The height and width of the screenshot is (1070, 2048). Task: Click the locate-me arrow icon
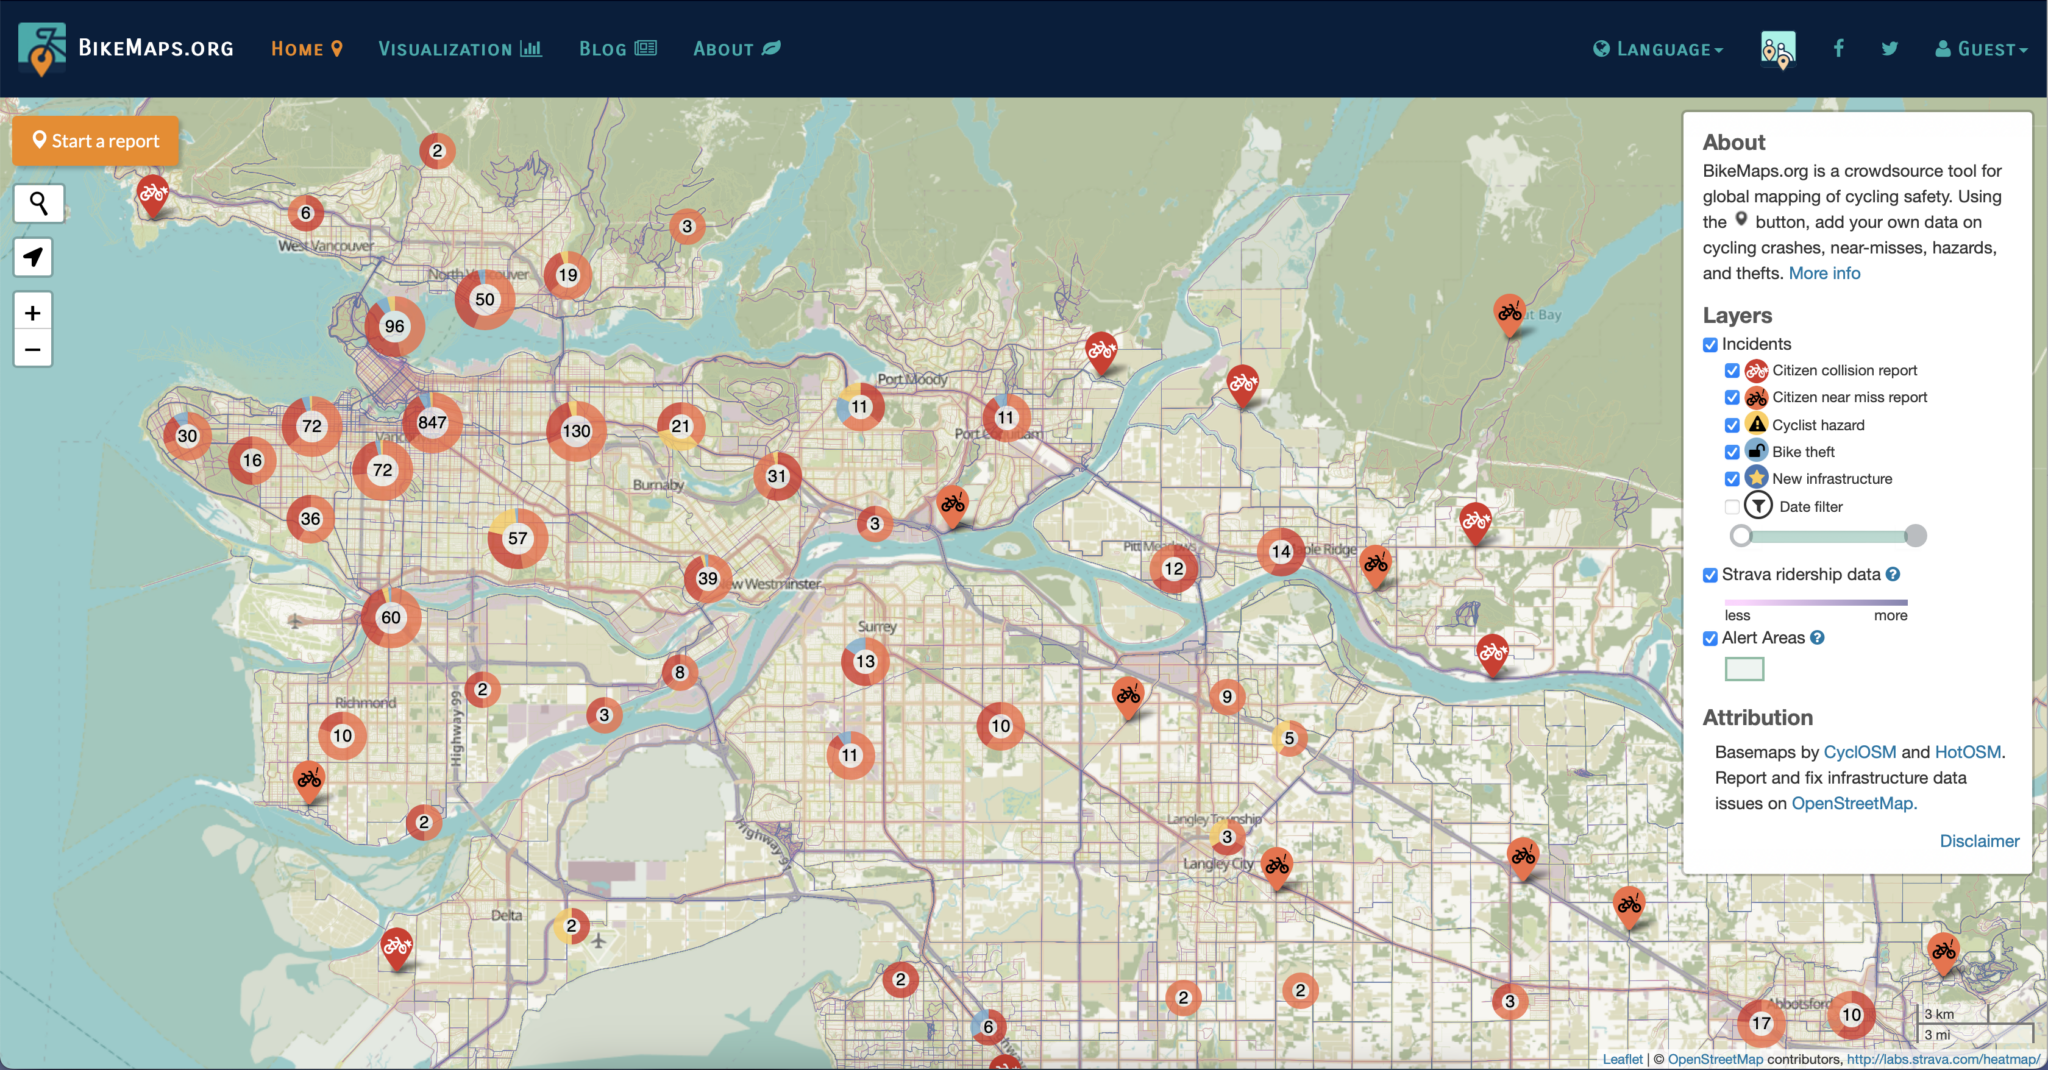point(33,258)
